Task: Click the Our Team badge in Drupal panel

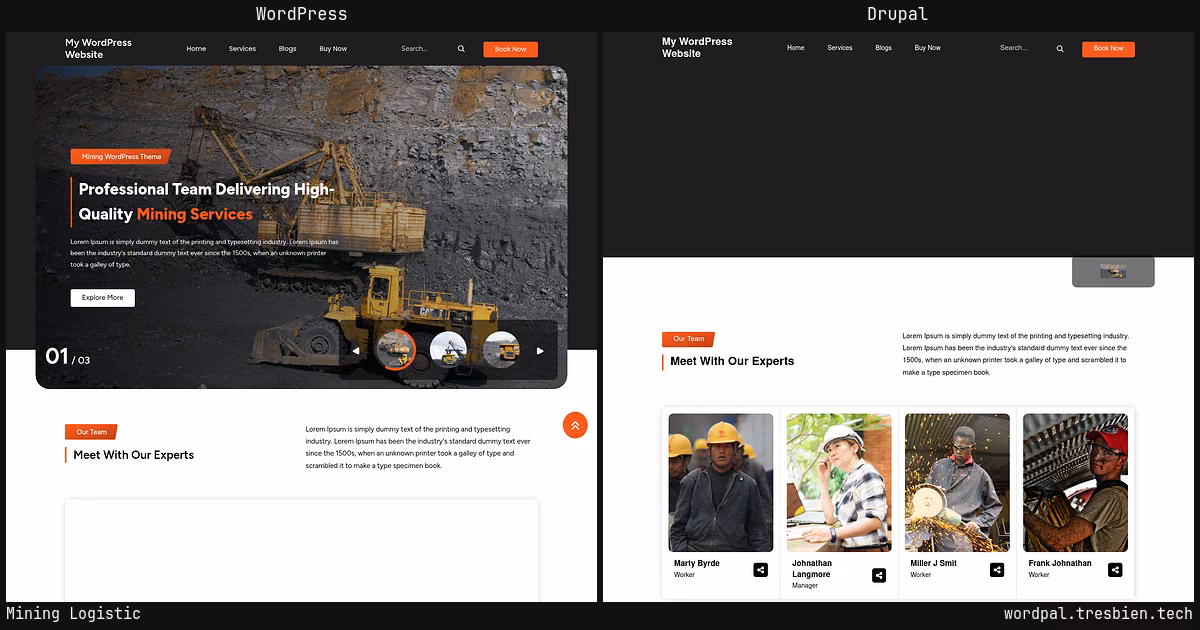Action: coord(688,339)
